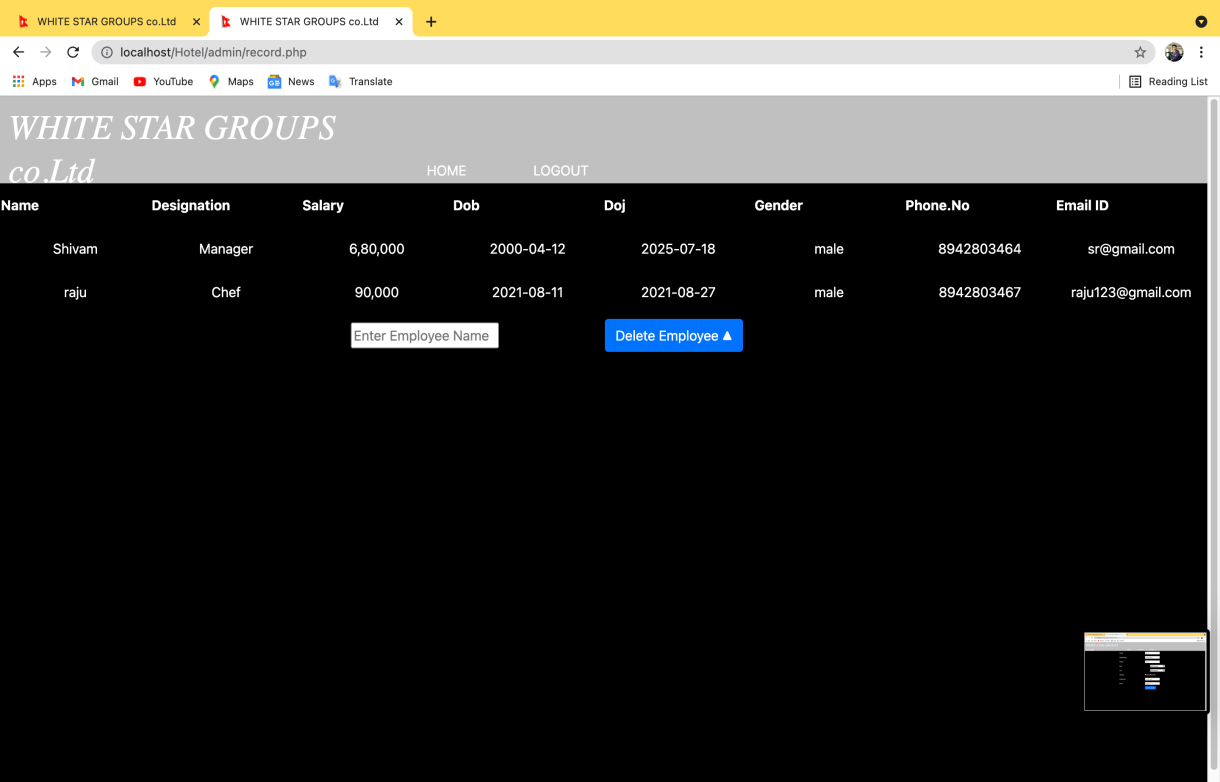Bookmark this page with the star icon
The width and height of the screenshot is (1220, 782).
click(x=1140, y=51)
